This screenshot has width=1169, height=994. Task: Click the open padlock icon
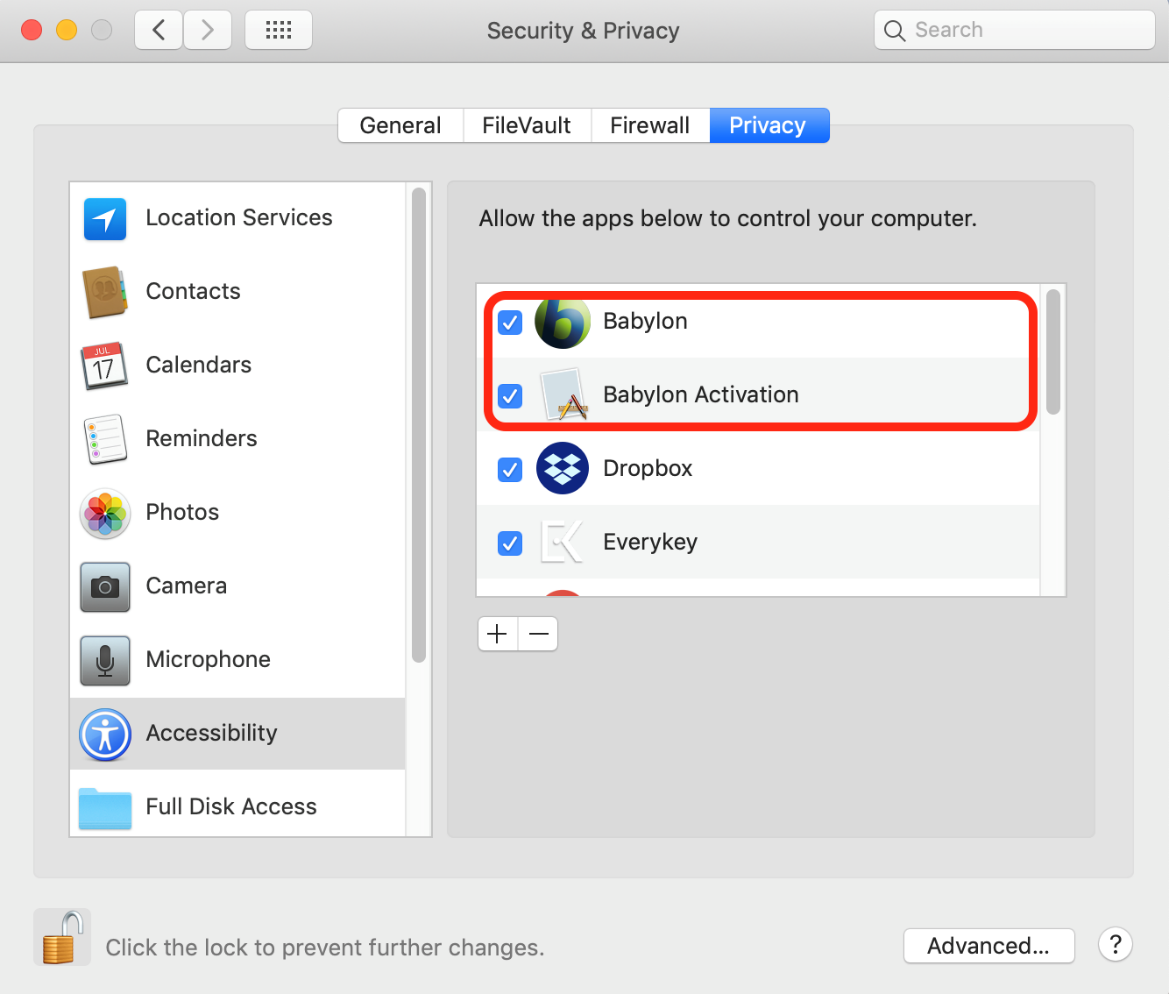[x=62, y=937]
